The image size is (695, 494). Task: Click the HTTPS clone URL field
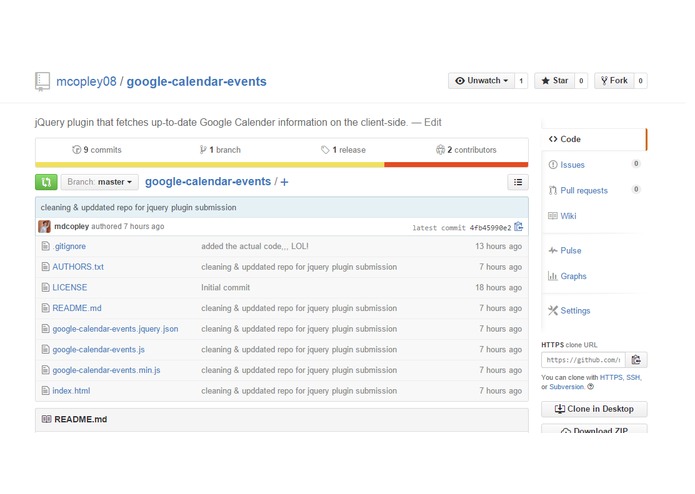583,360
